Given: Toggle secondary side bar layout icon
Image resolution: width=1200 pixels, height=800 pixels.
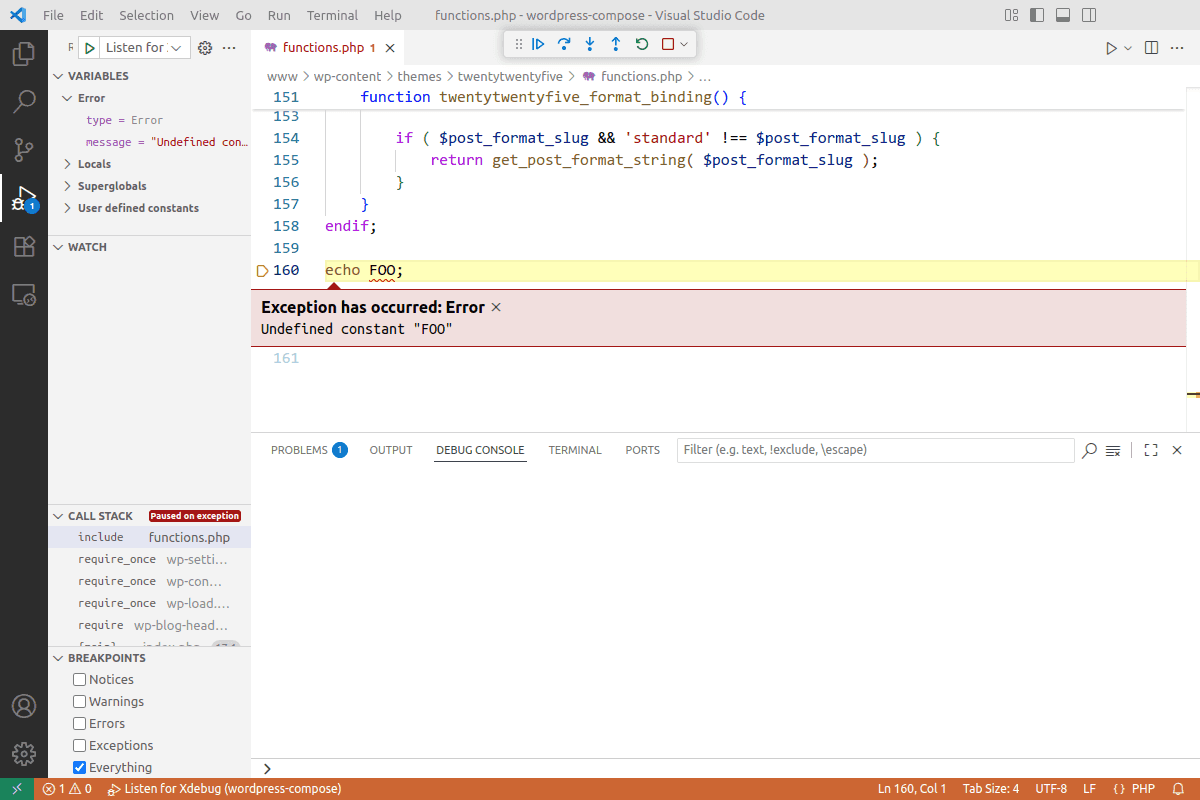Looking at the screenshot, I should 1089,15.
